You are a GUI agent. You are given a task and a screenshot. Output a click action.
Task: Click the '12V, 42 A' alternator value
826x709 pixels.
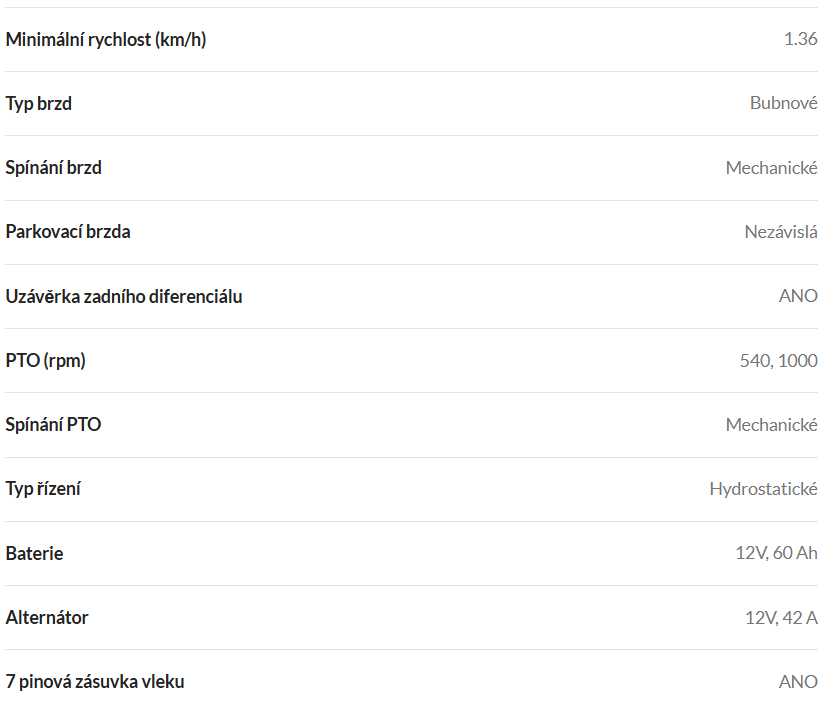tap(781, 617)
